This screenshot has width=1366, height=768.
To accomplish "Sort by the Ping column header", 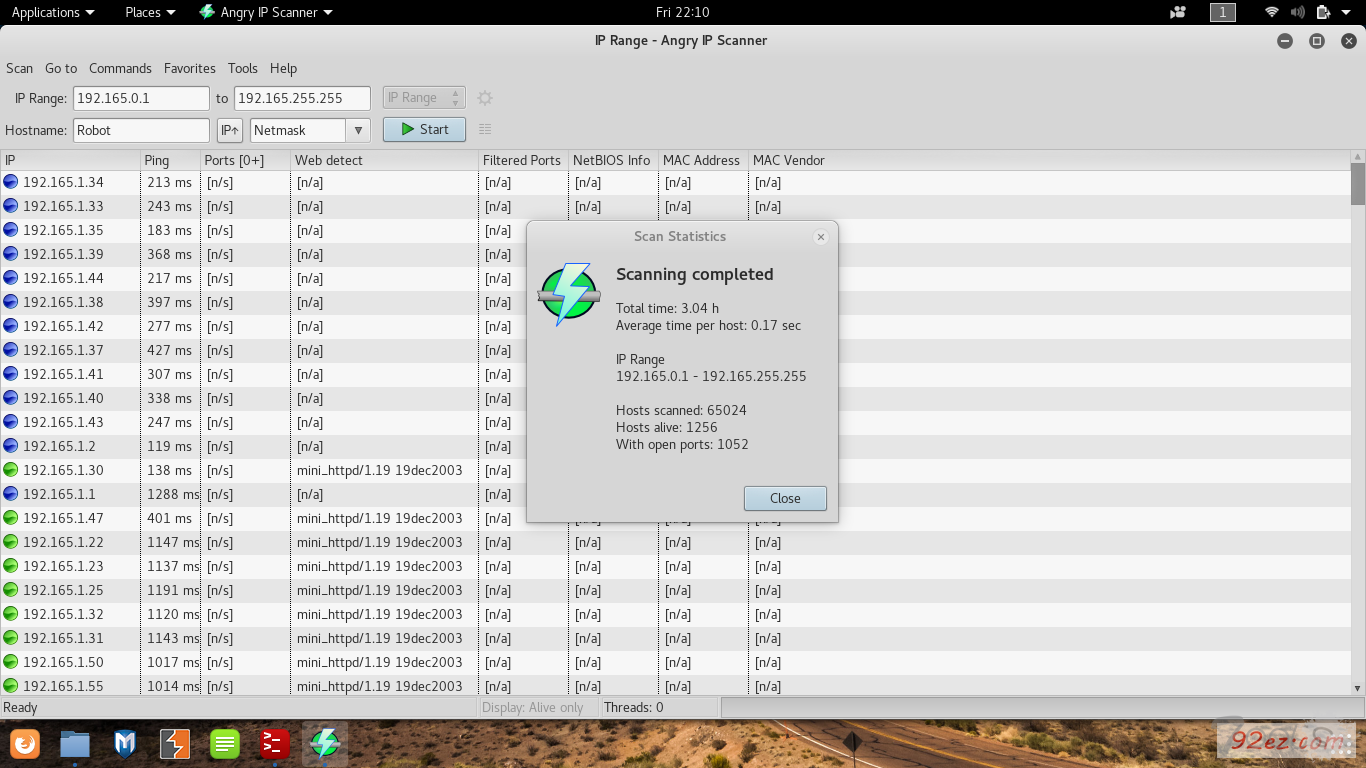I will (170, 160).
